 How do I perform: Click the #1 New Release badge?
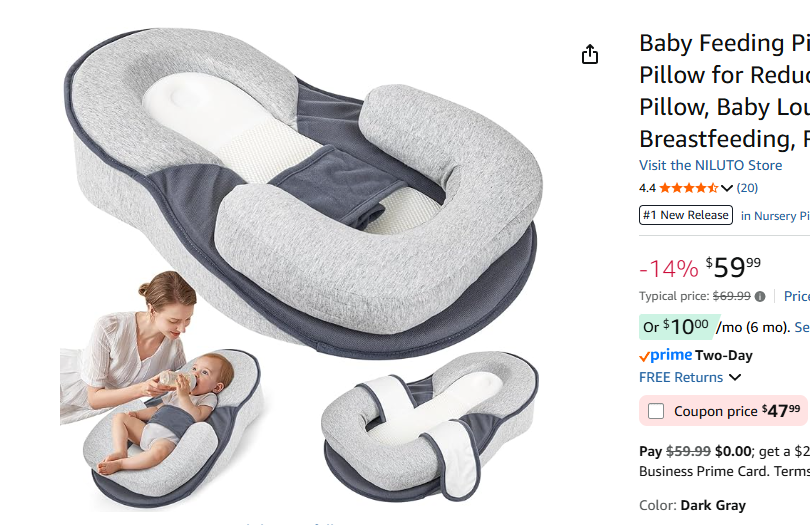click(x=686, y=215)
